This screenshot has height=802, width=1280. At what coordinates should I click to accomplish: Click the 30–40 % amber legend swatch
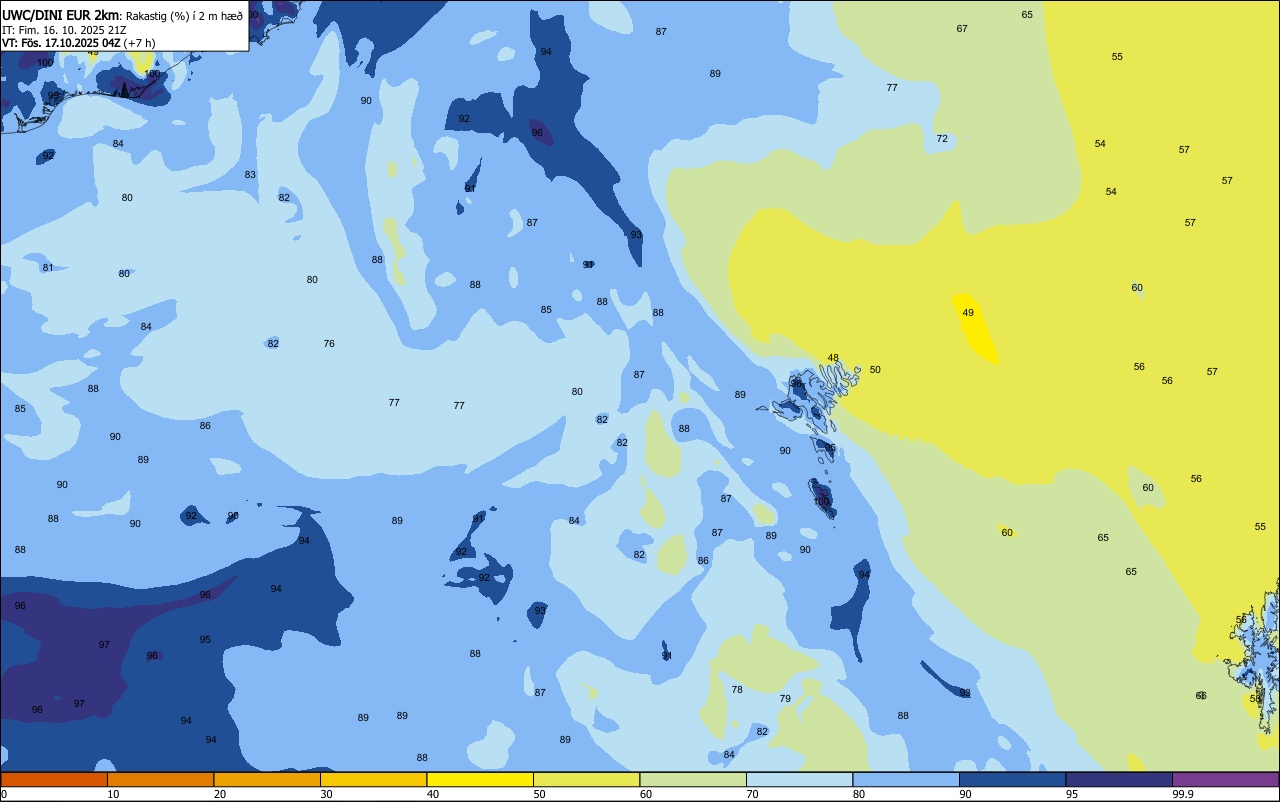click(373, 779)
